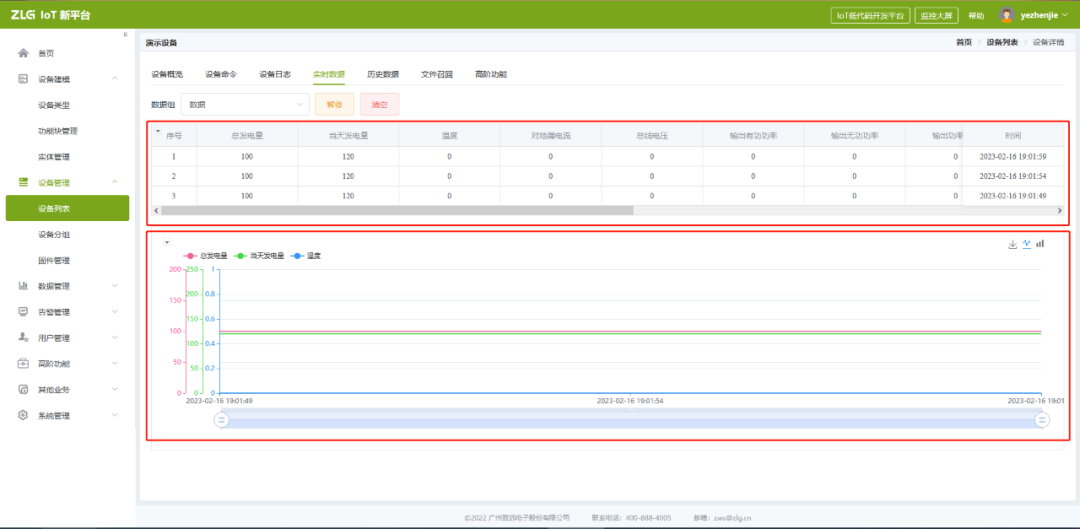This screenshot has width=1080, height=529.
Task: Click the 首页 home icon in sidebar
Action: [23, 53]
